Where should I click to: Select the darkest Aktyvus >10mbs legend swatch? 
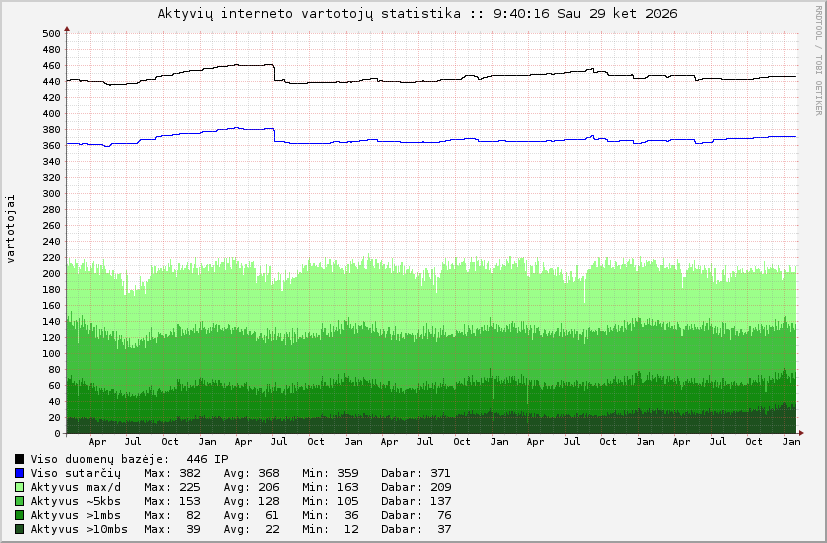[x=20, y=529]
